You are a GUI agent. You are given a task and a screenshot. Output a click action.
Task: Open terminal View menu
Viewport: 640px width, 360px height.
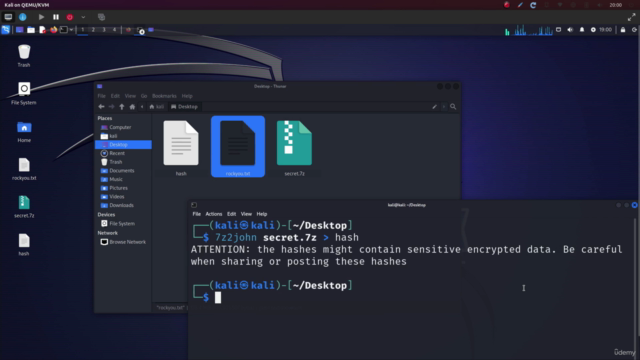[x=246, y=214]
